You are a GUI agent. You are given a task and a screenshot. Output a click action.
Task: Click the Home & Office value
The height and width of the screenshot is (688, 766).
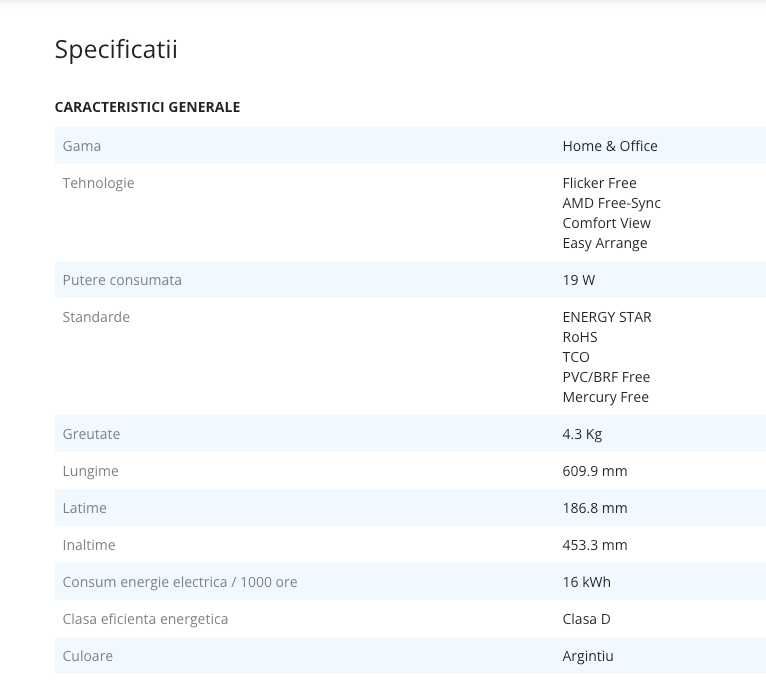610,146
